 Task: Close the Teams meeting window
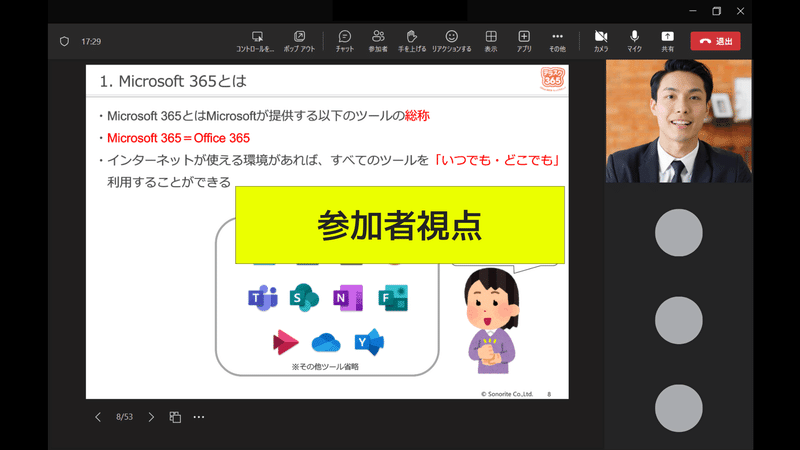click(740, 11)
